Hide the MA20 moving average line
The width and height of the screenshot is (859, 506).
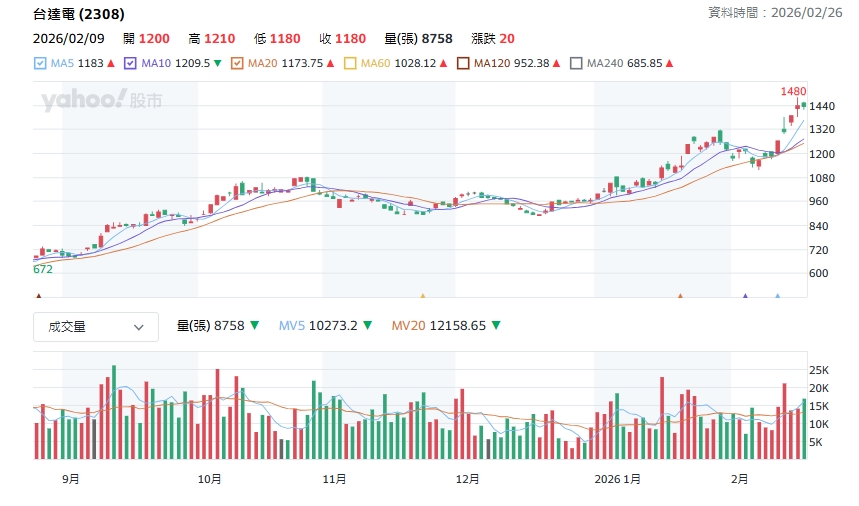click(238, 63)
